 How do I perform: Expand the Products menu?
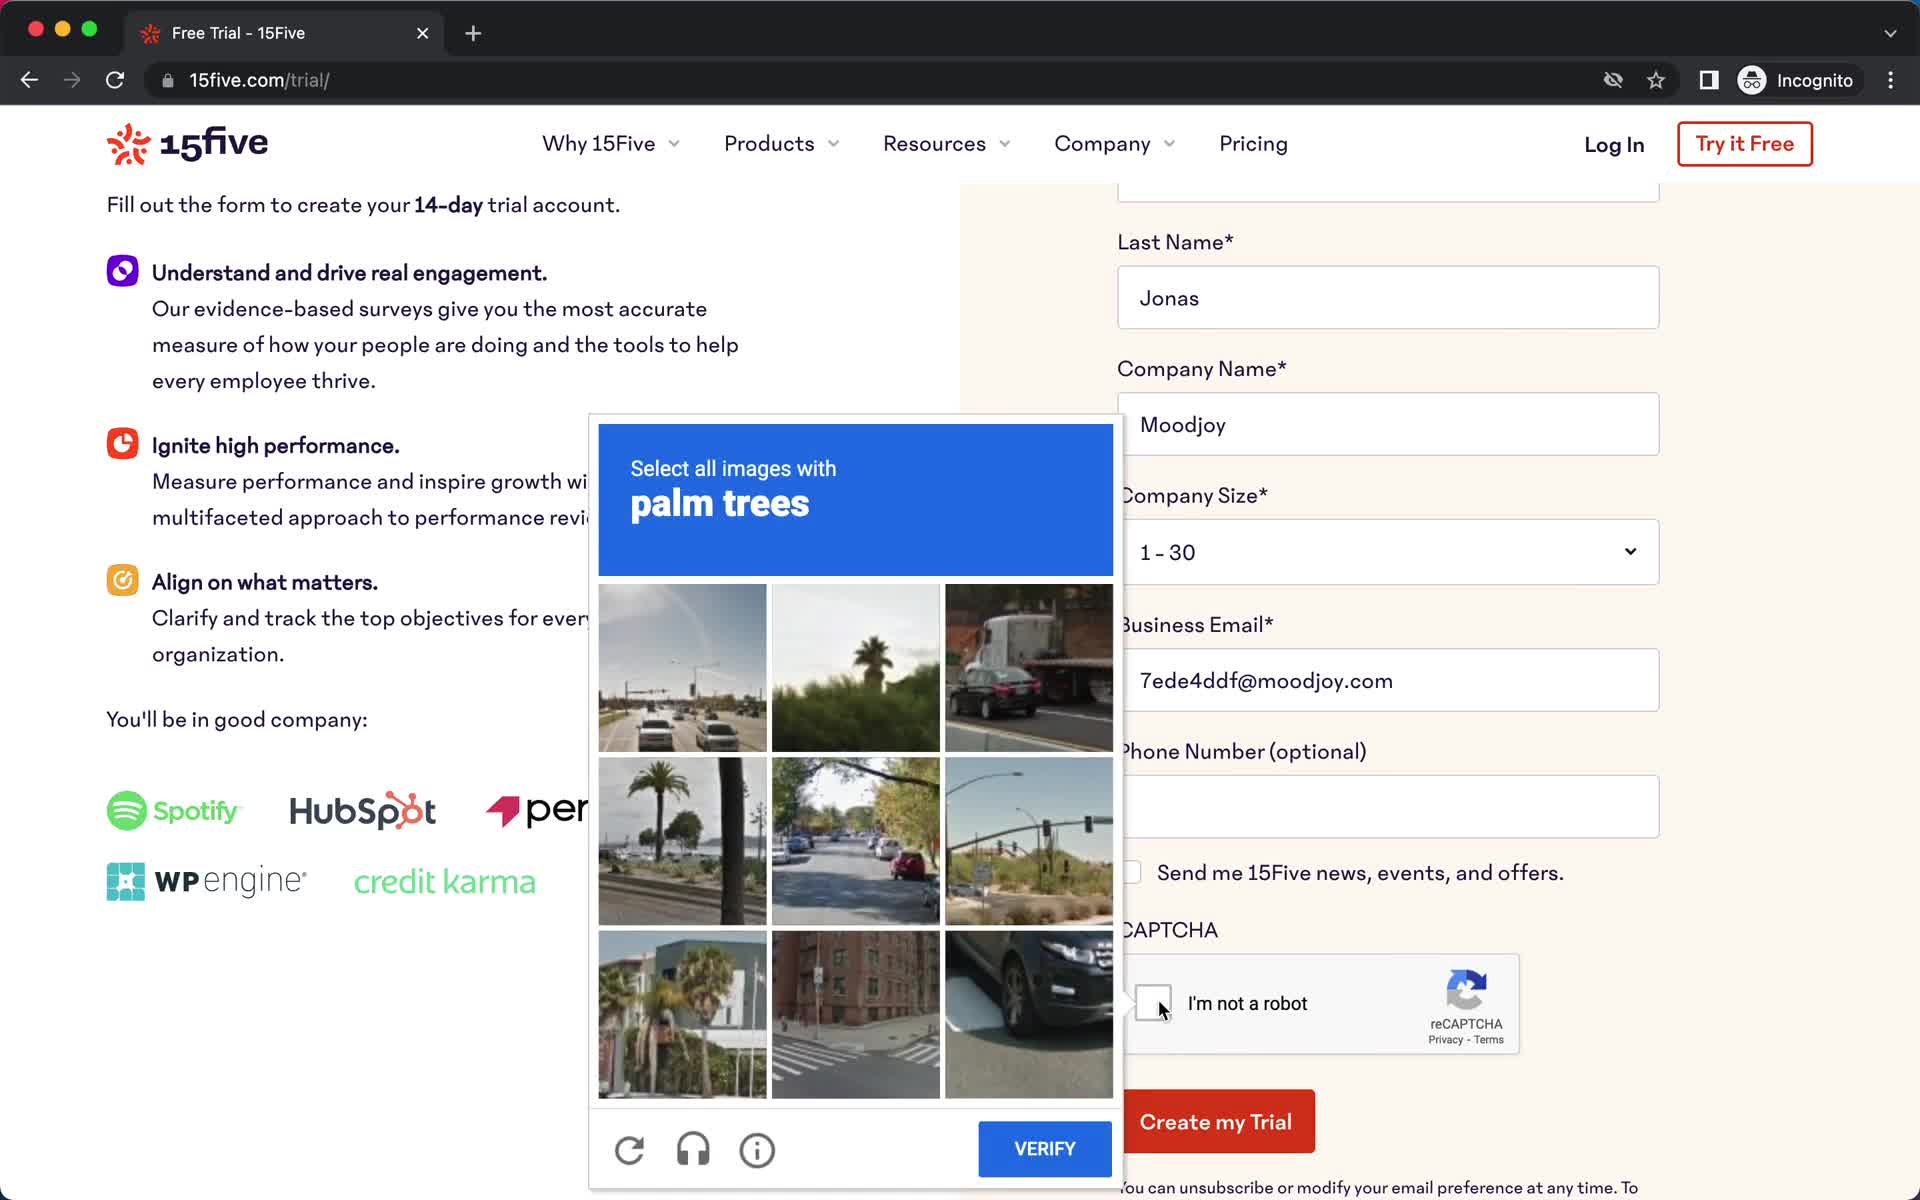tap(781, 144)
